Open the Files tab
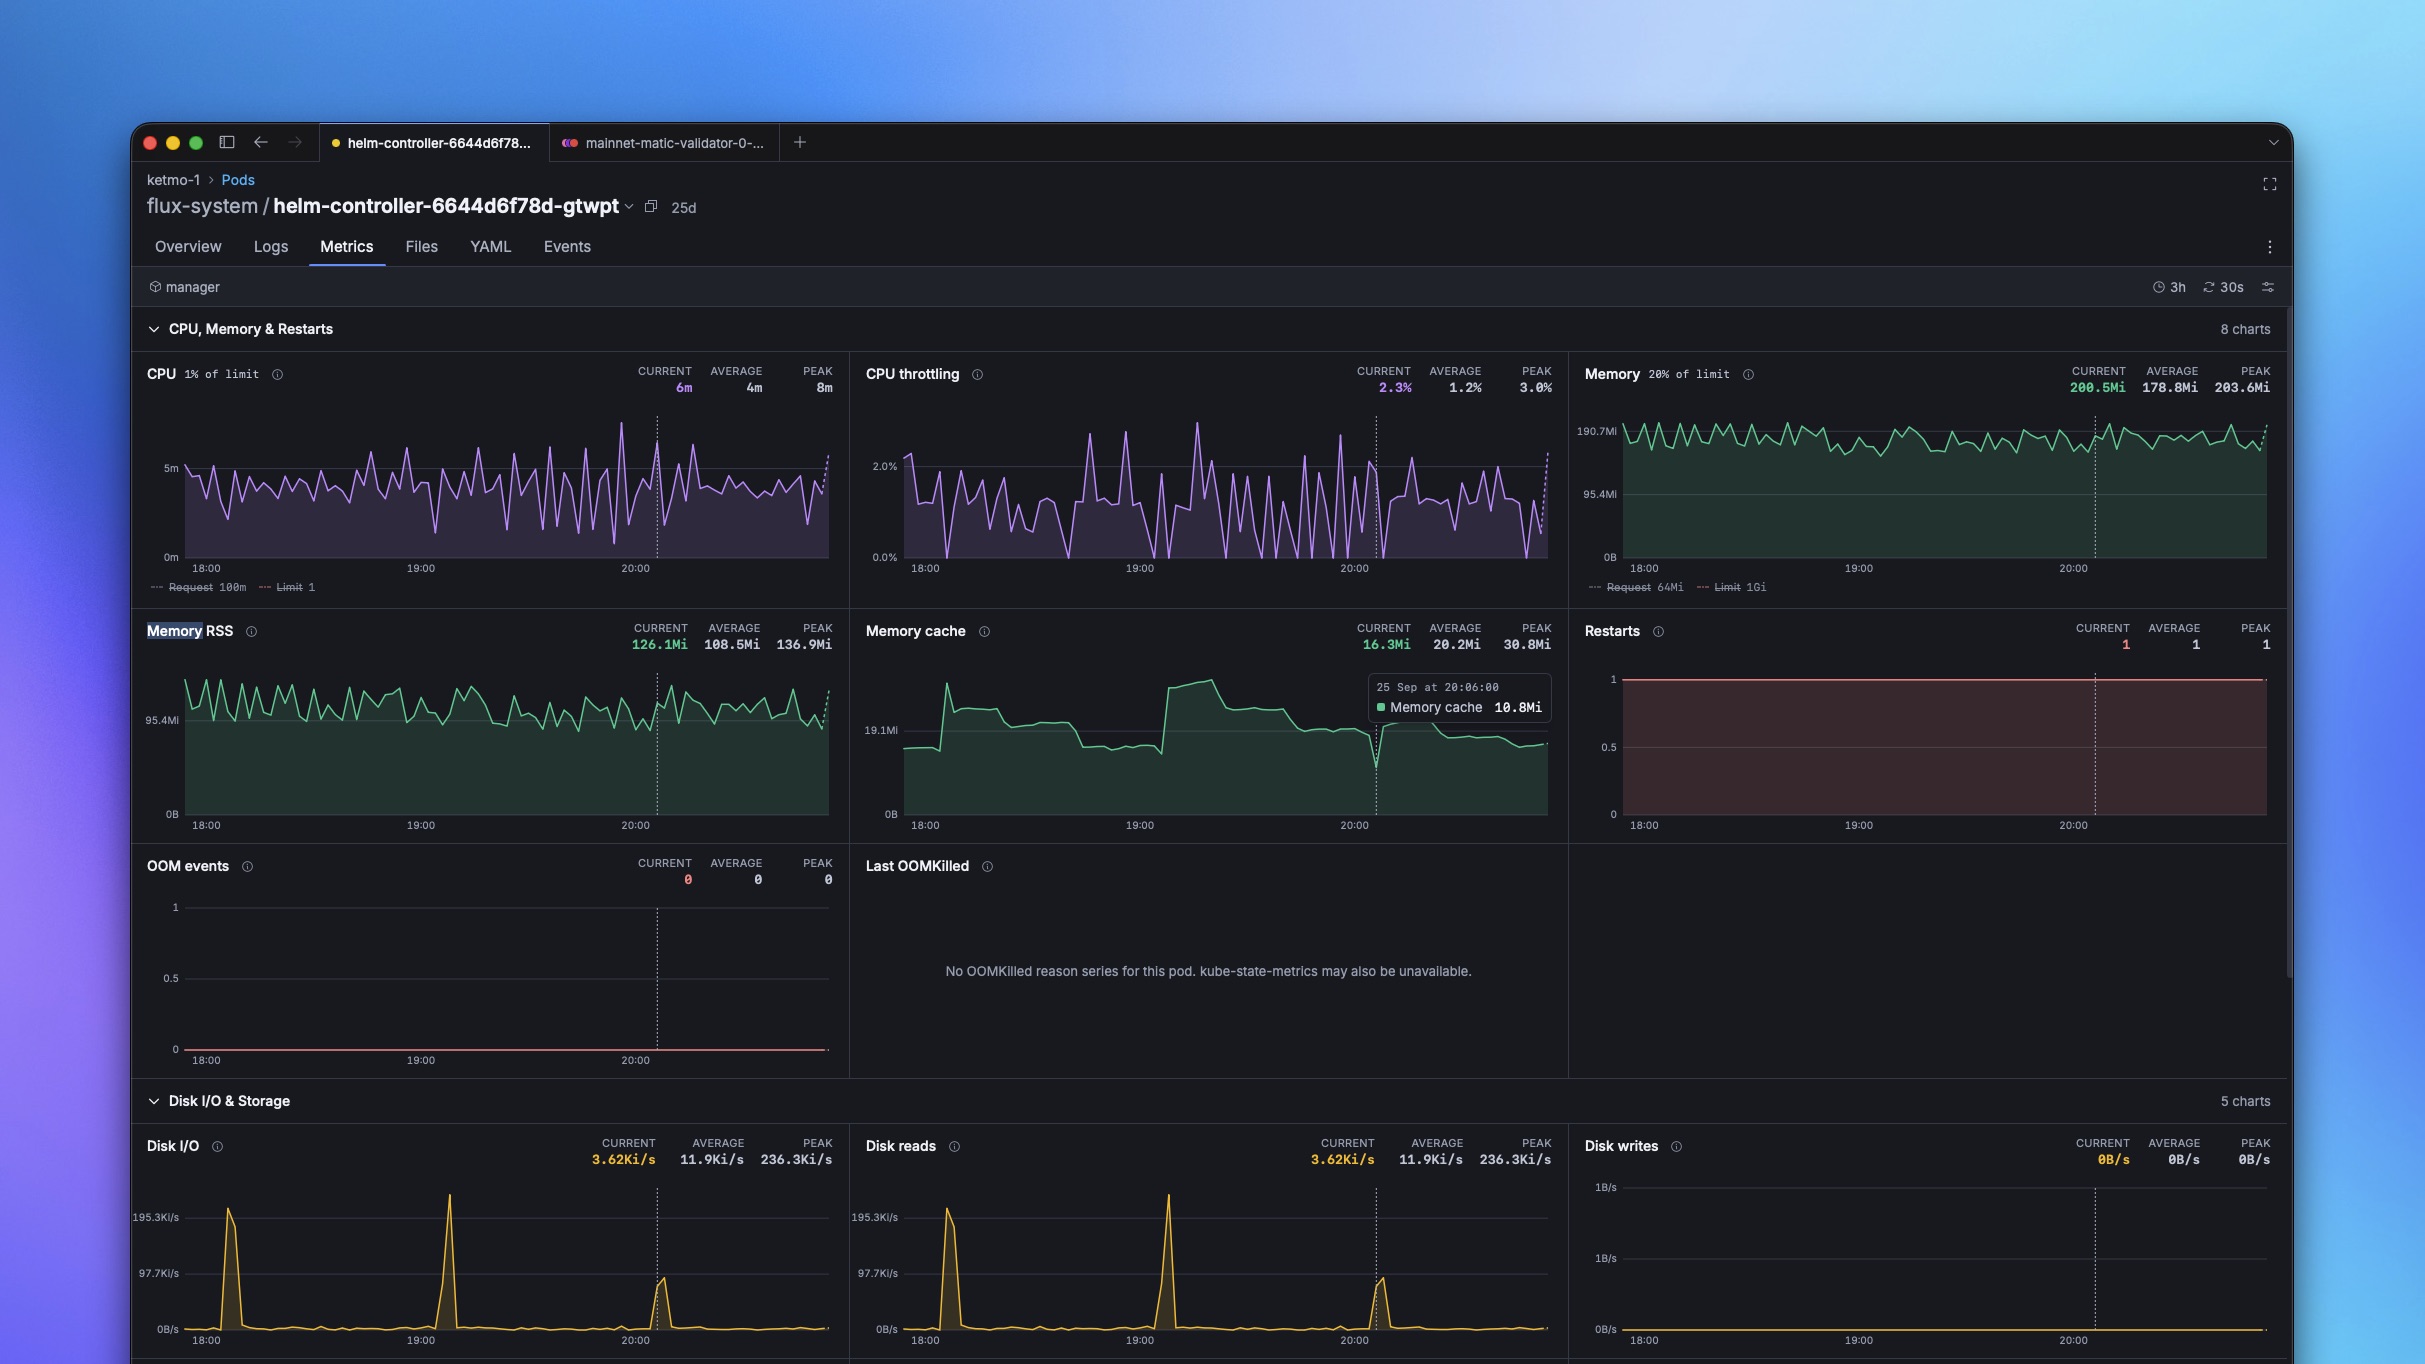 tap(422, 246)
